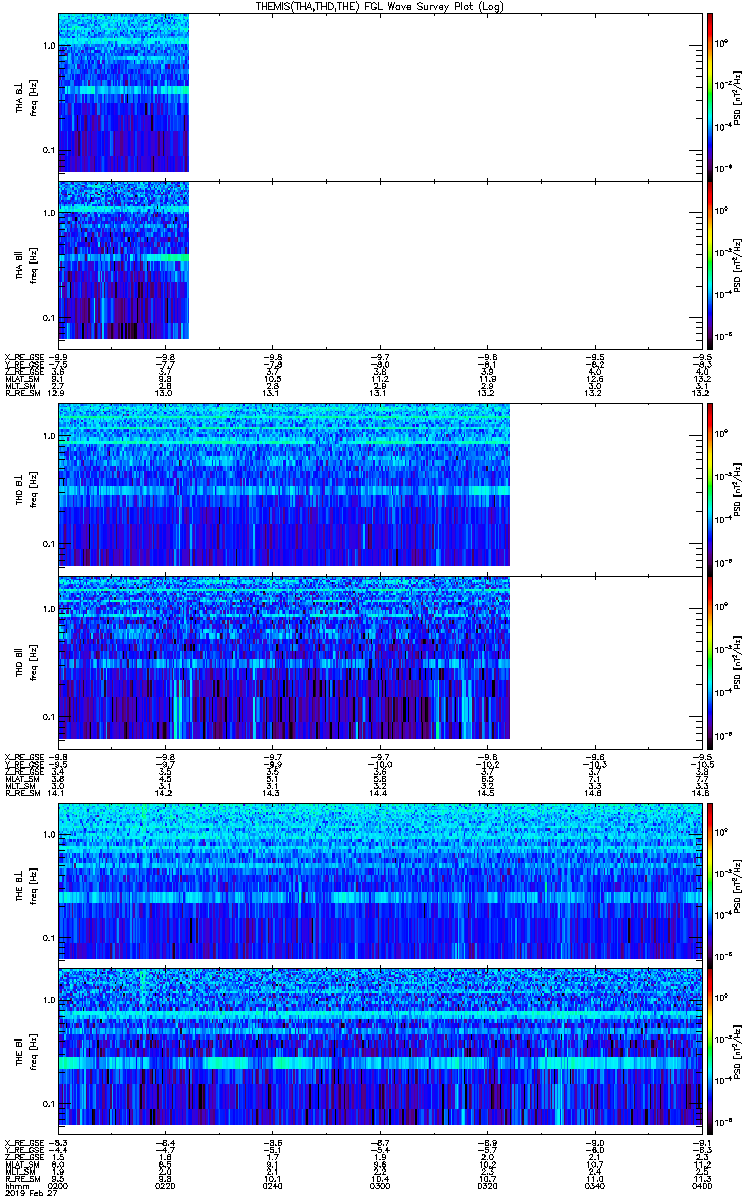Viewport: 750px width, 1200px height.
Task: Click the '0200' time tick label
Action: (x=59, y=1186)
